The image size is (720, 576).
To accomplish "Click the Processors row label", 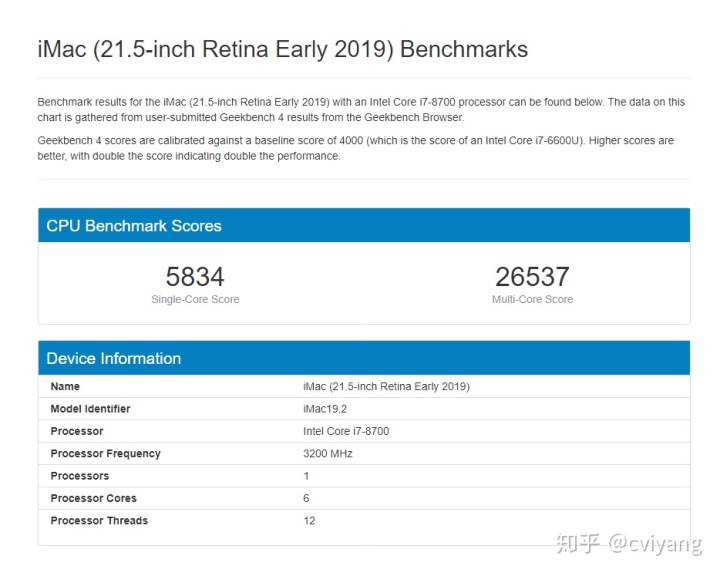I will (79, 476).
